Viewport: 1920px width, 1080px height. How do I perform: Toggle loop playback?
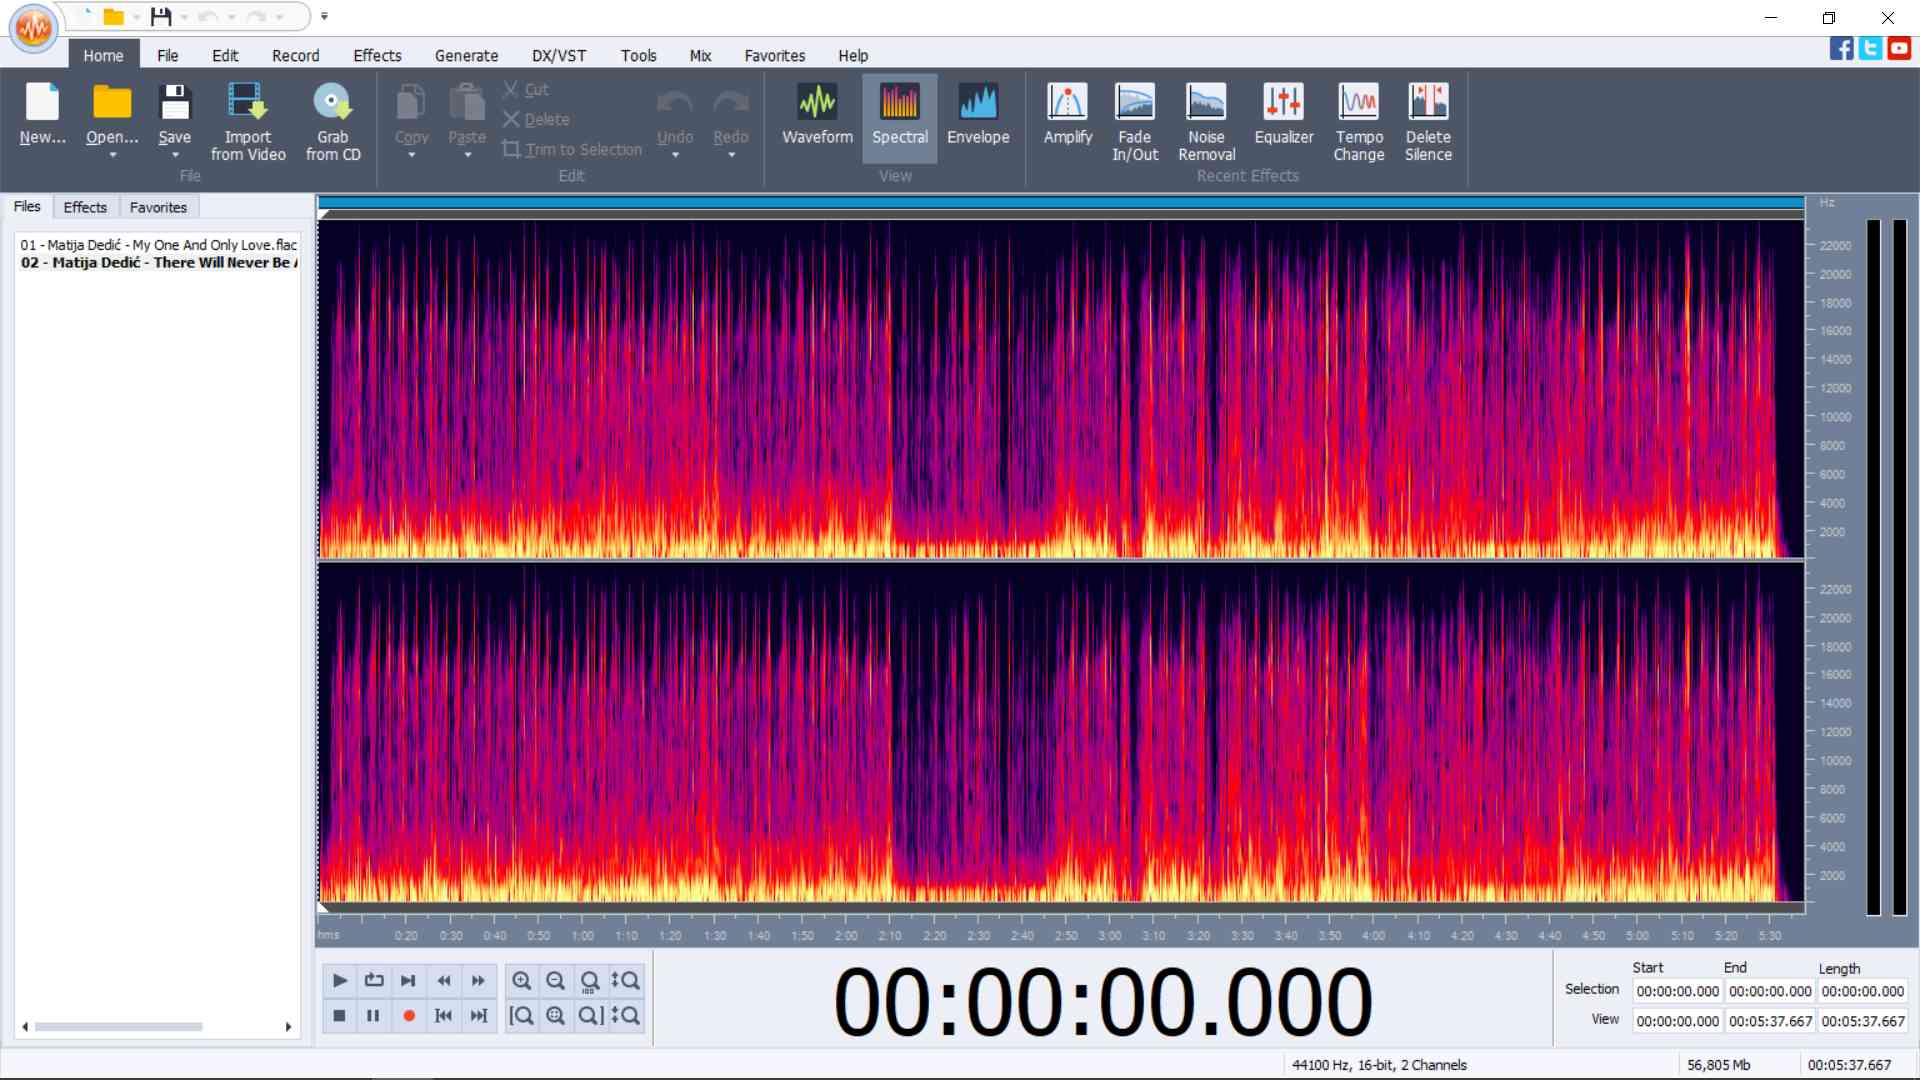click(373, 981)
